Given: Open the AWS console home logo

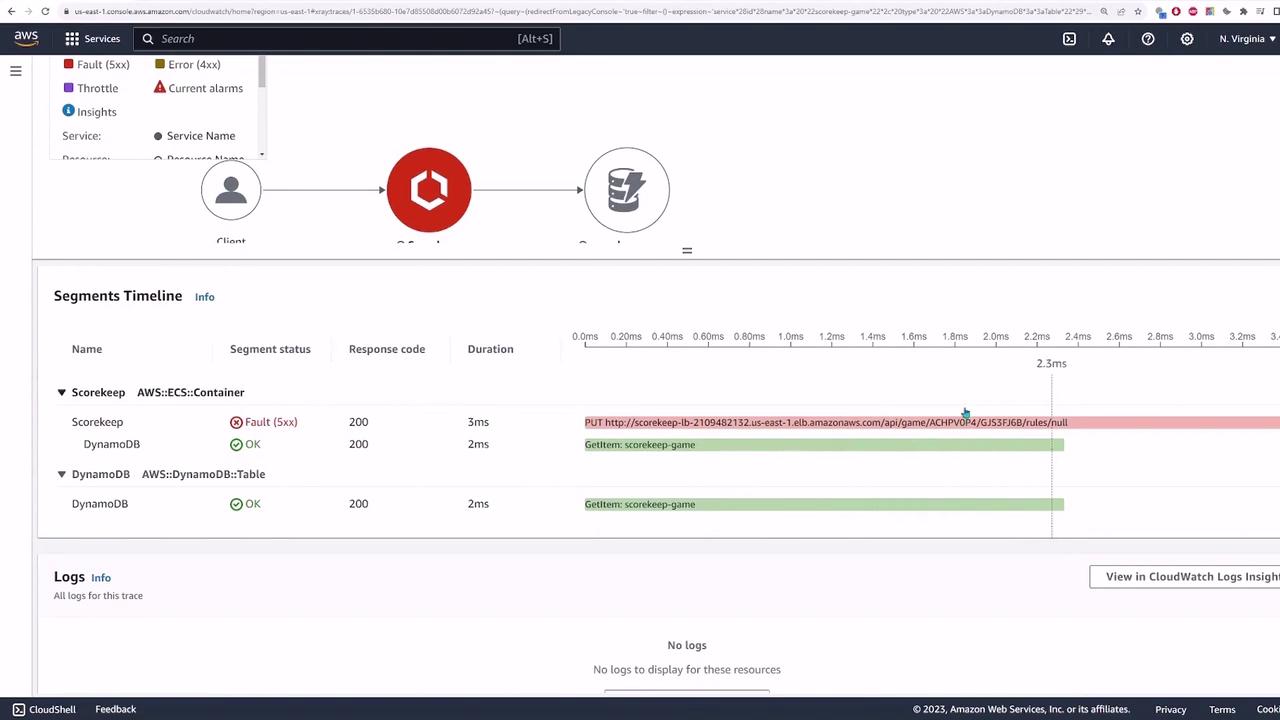Looking at the screenshot, I should 26,38.
